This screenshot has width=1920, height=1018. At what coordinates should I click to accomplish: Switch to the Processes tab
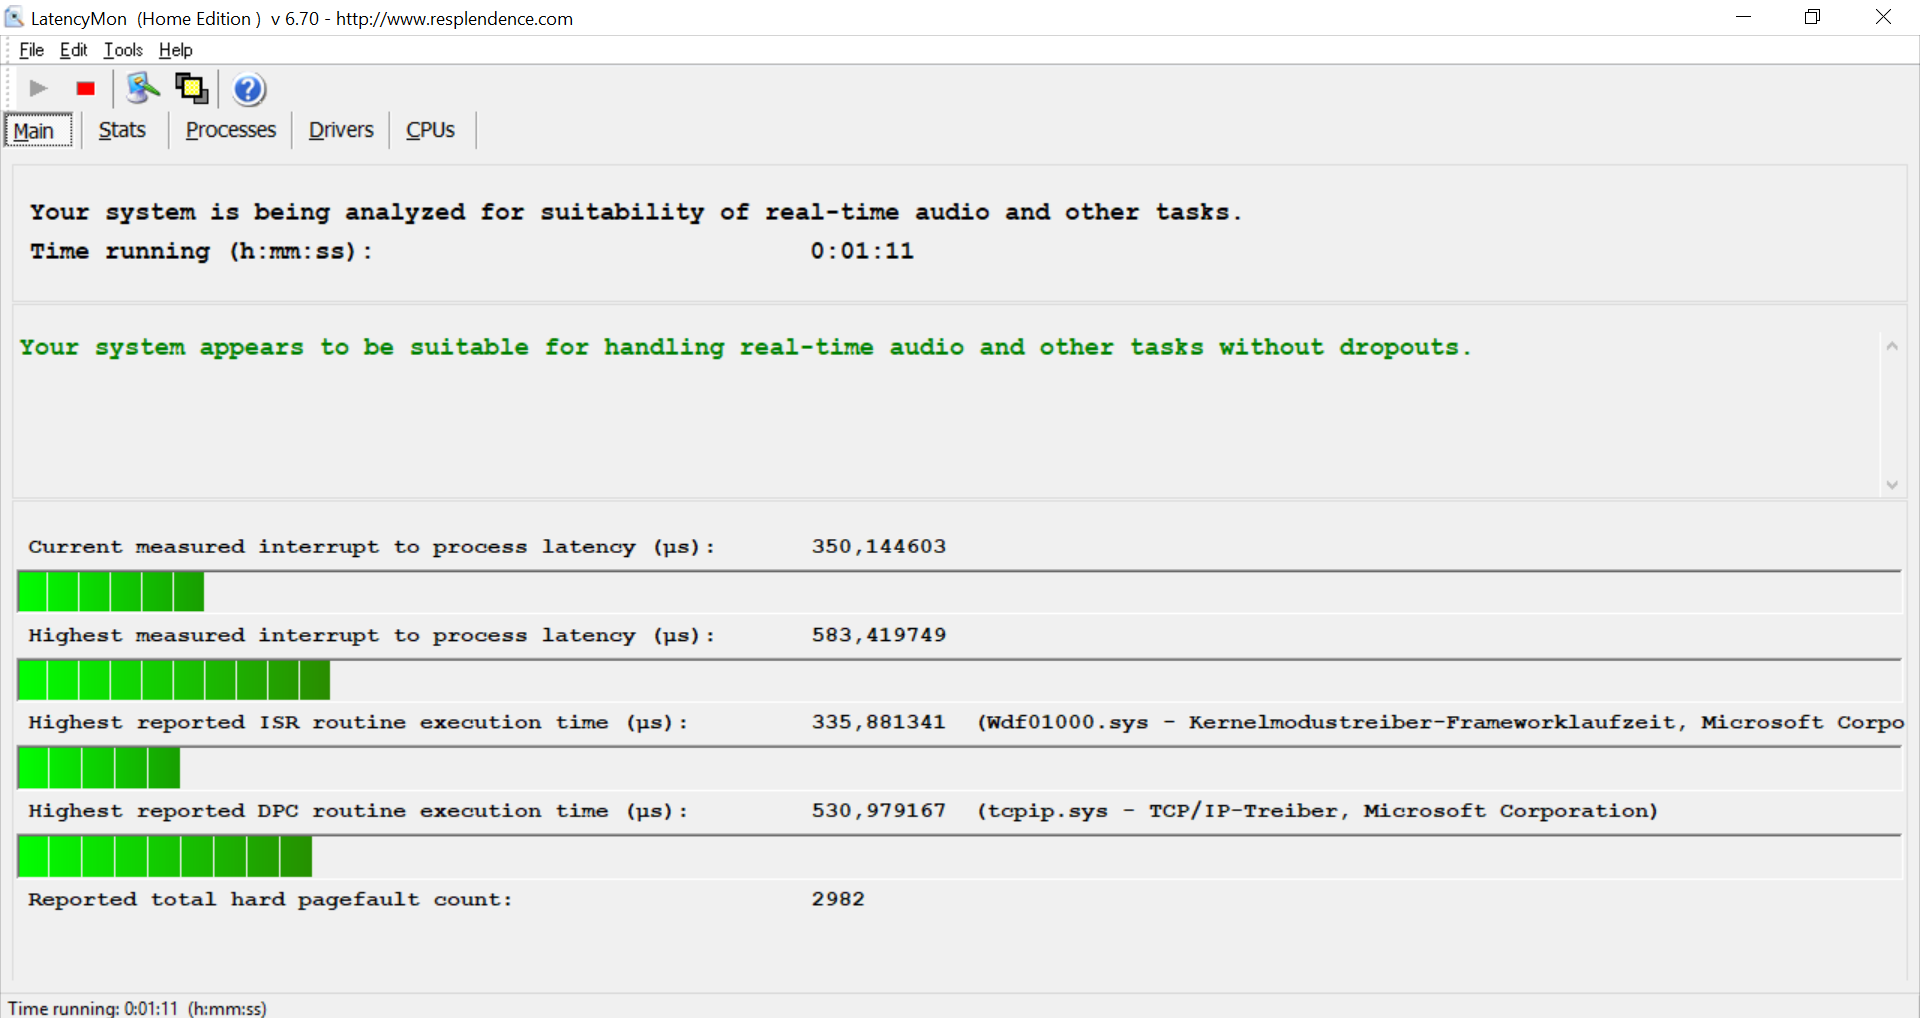[x=230, y=130]
